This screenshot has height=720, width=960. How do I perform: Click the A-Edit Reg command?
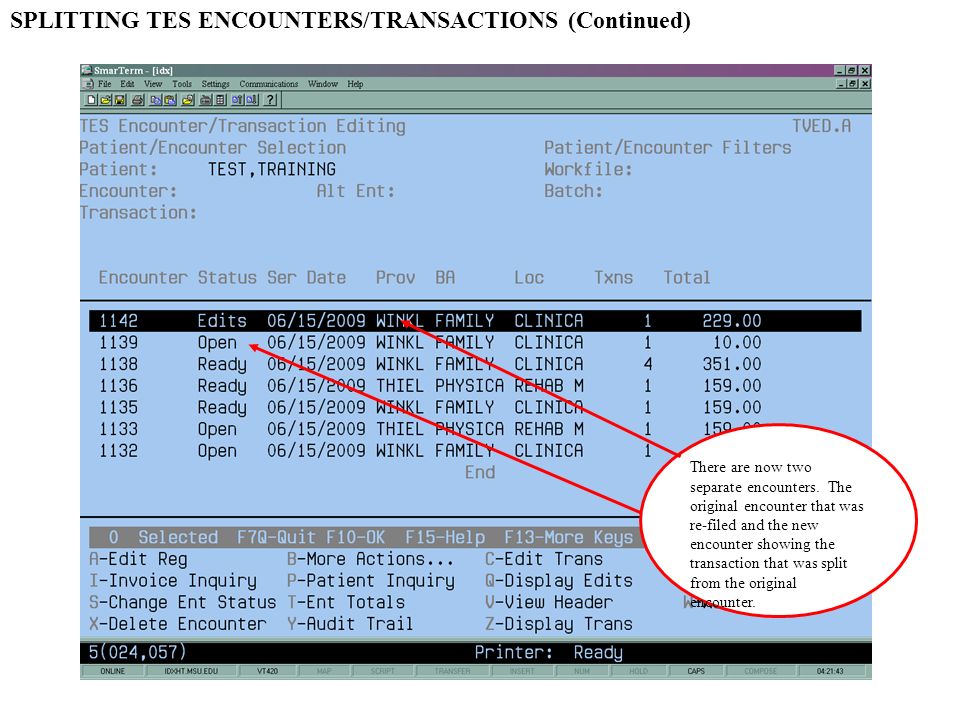coord(138,559)
